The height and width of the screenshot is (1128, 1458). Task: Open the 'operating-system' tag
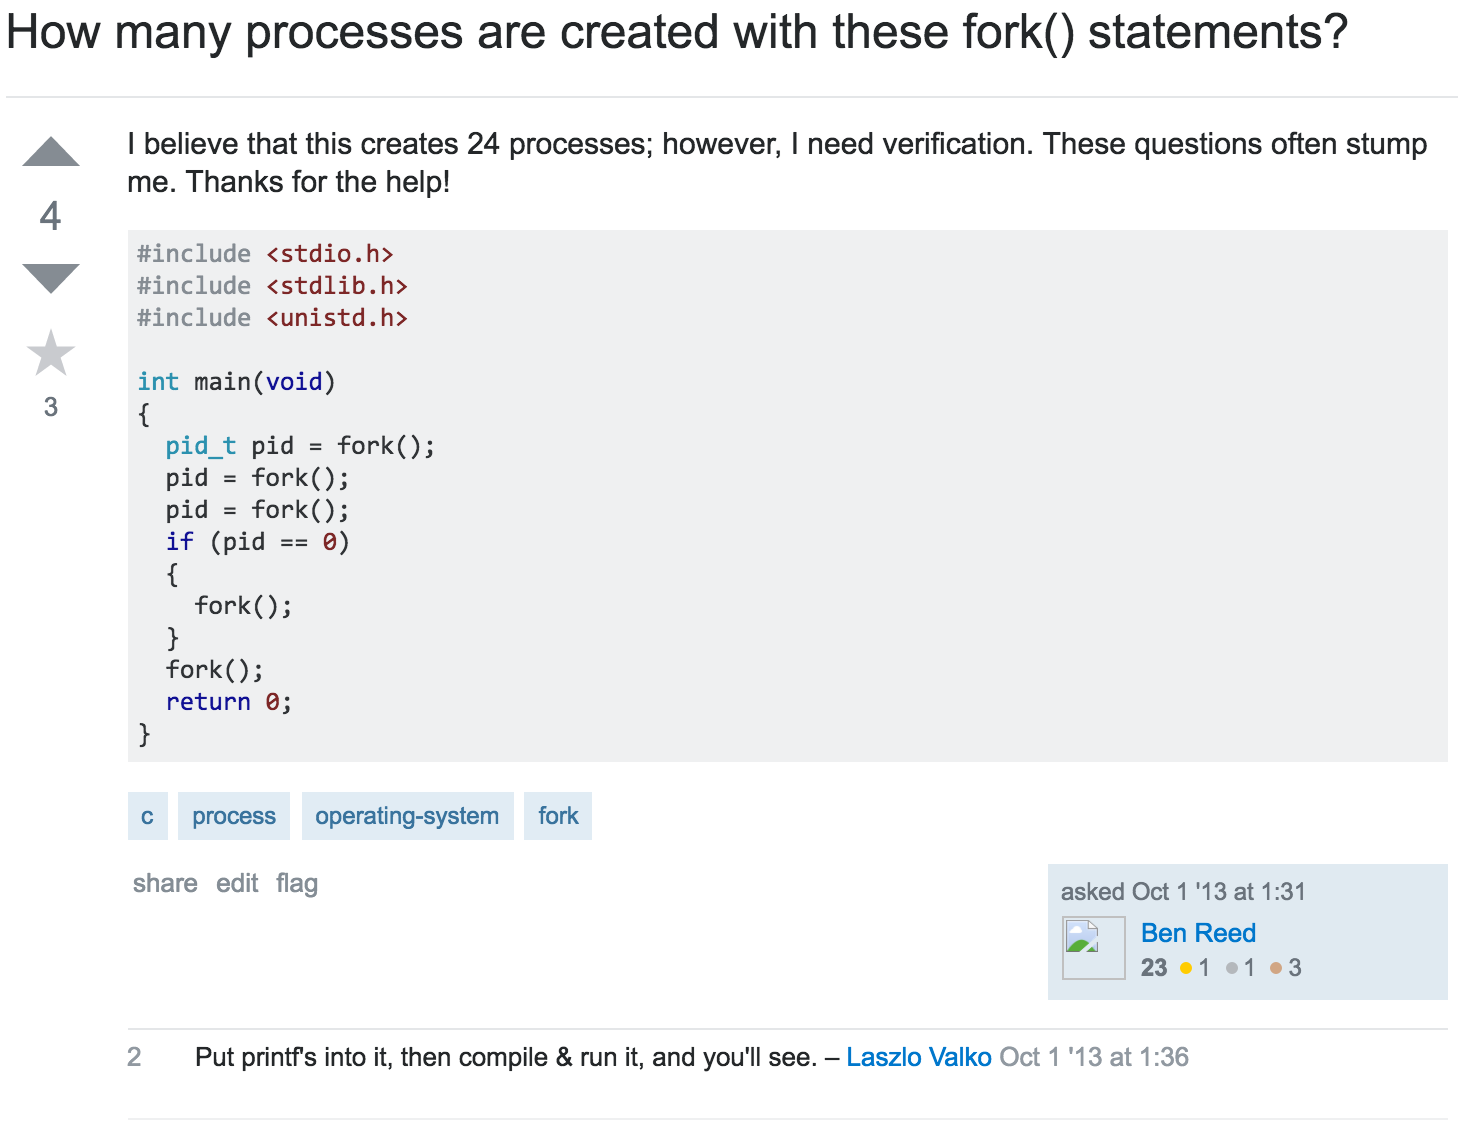407,816
